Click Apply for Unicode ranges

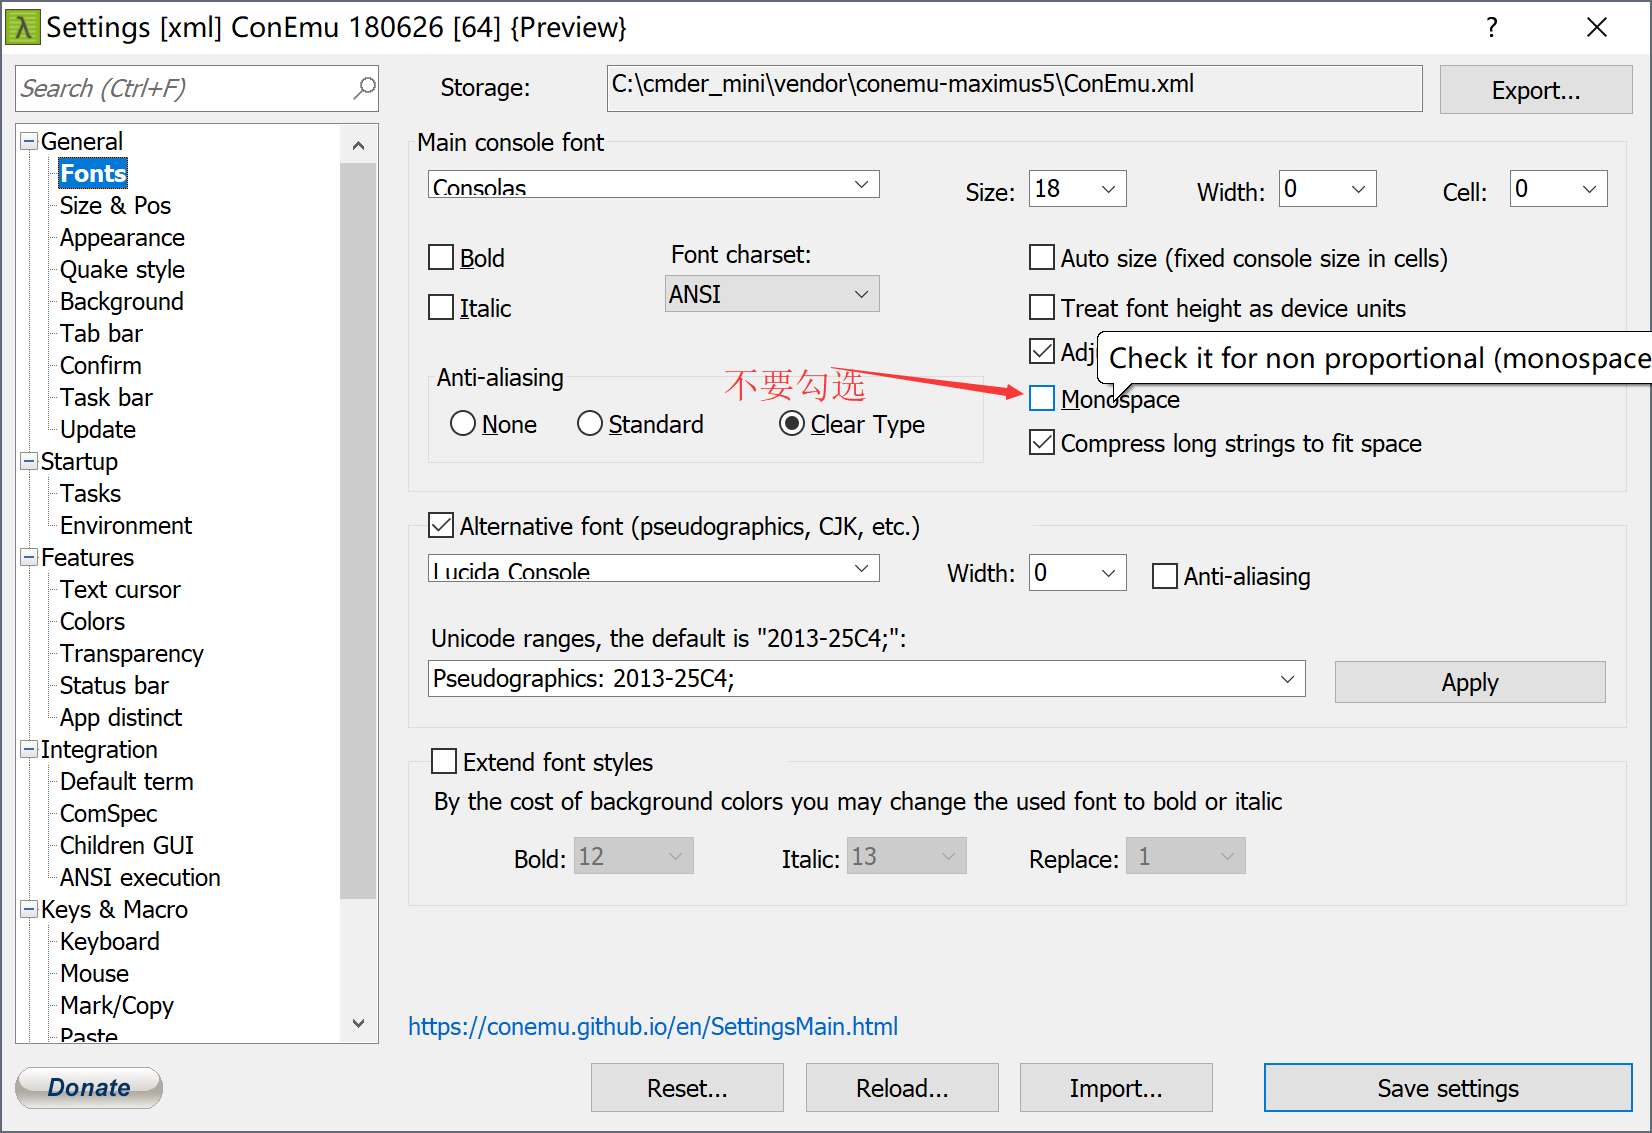pos(1470,682)
